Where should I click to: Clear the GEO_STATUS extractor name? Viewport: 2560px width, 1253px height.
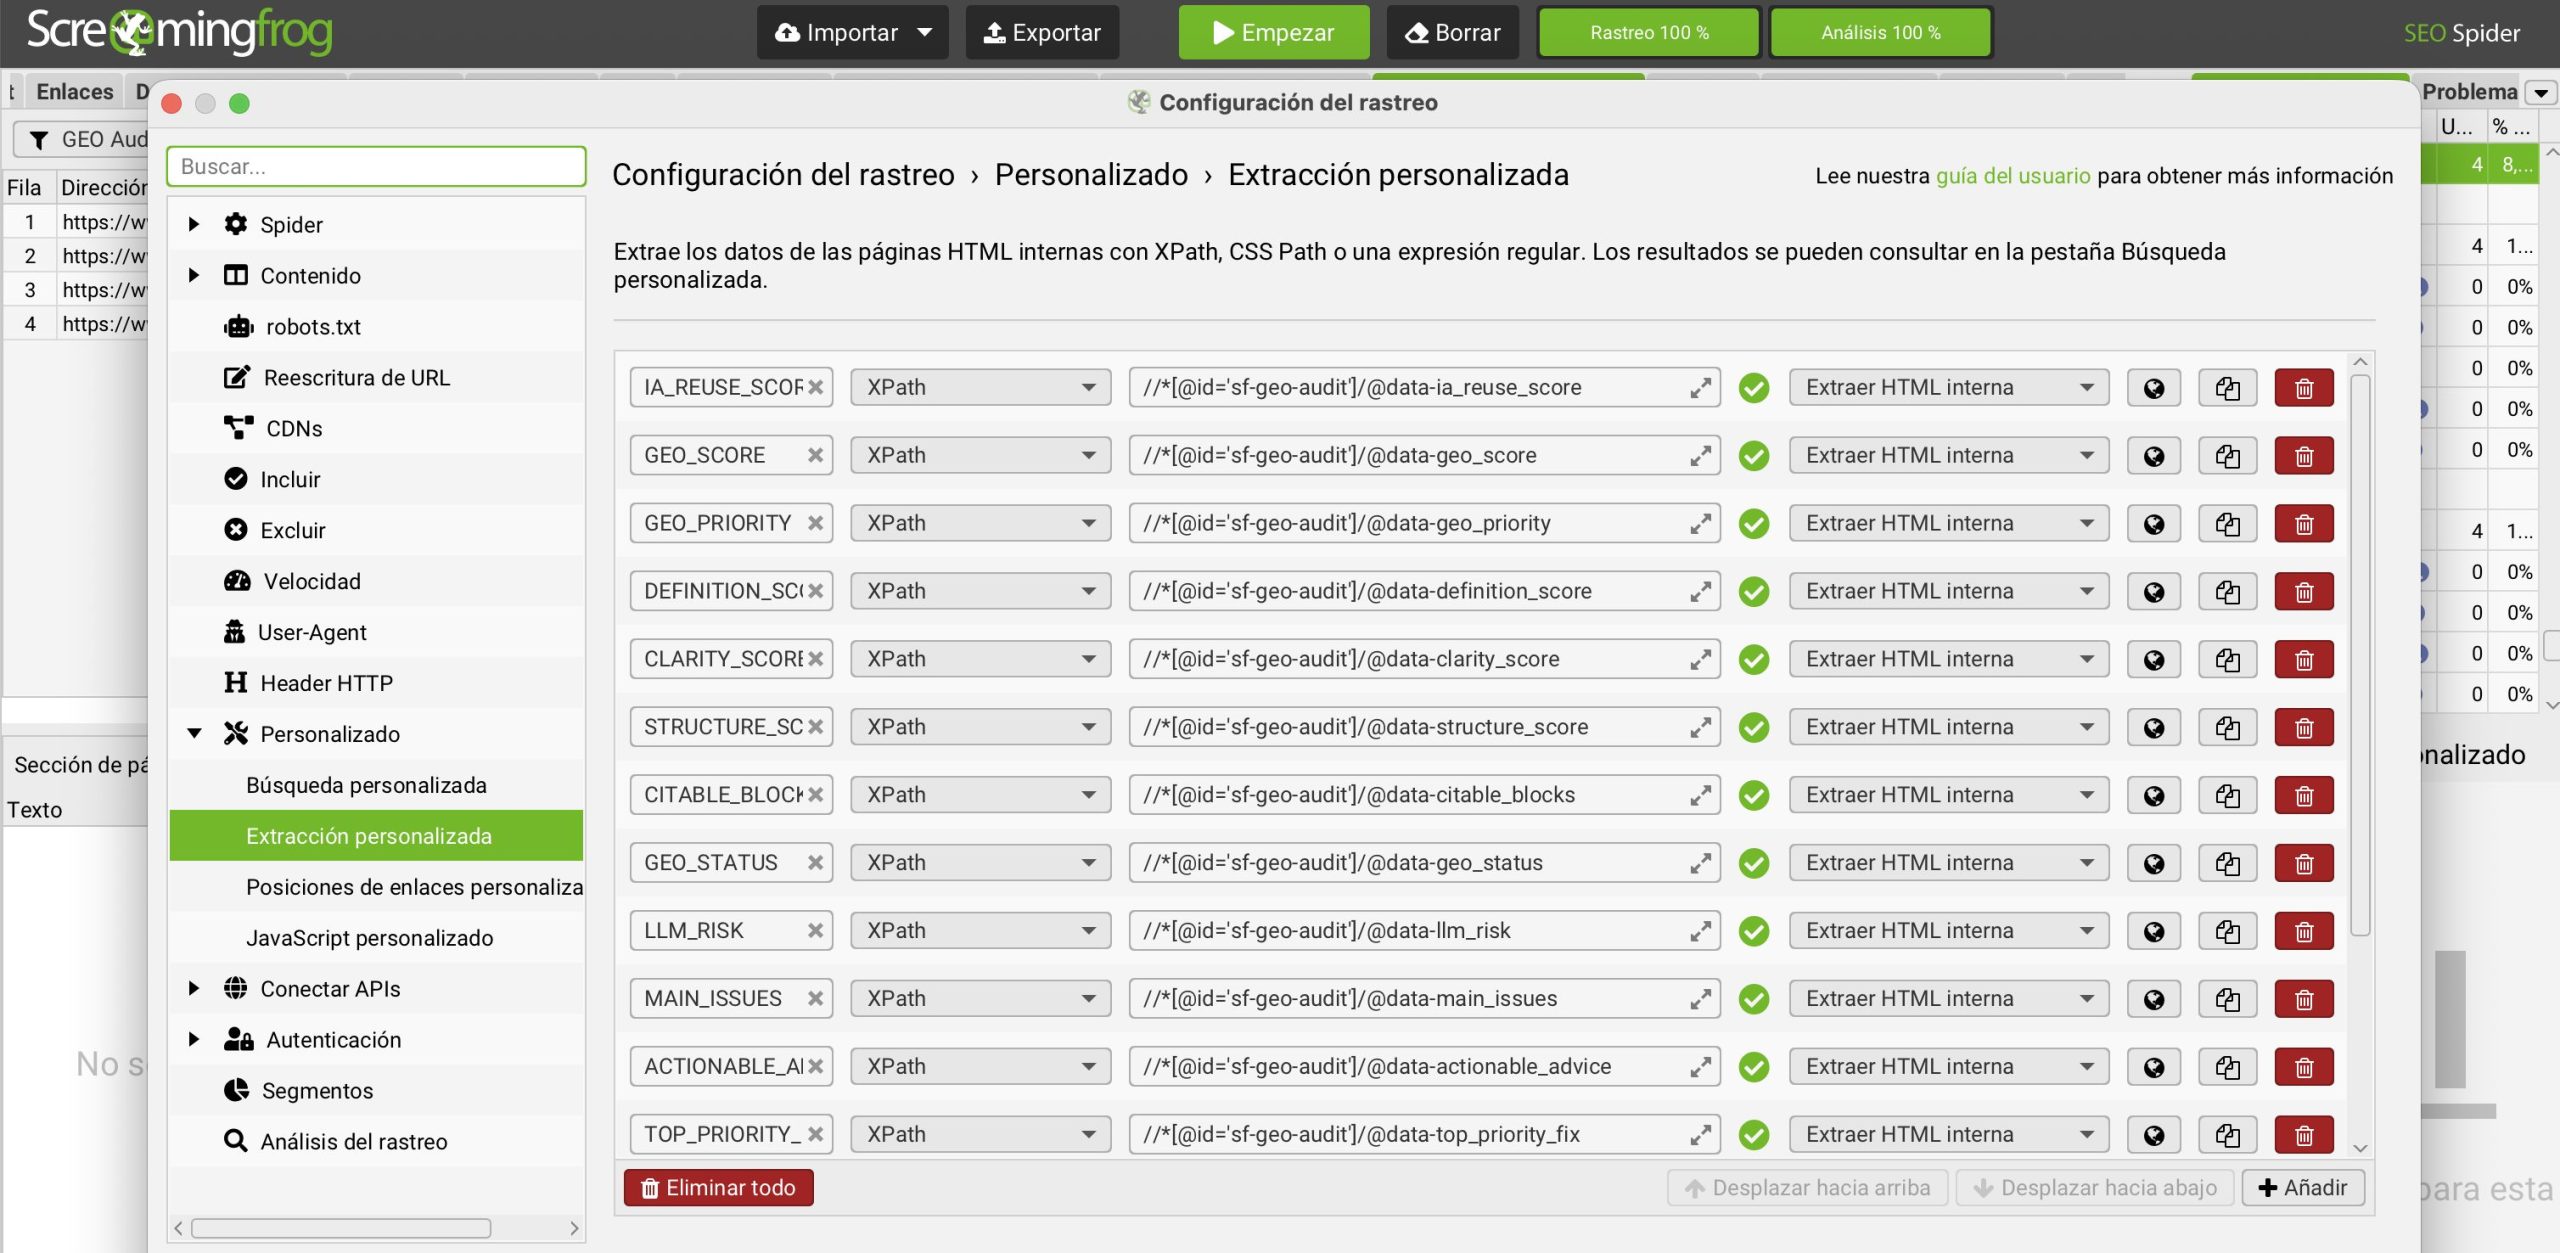pos(815,863)
